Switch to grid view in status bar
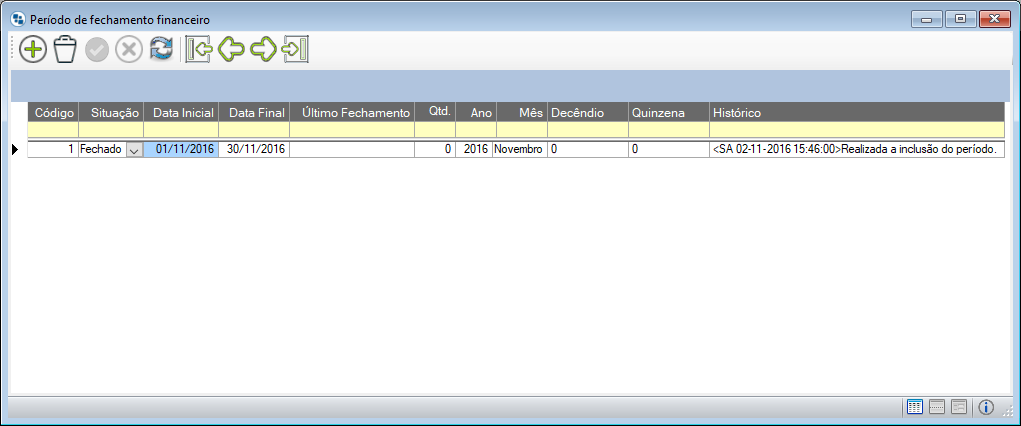The image size is (1021, 426). 914,407
